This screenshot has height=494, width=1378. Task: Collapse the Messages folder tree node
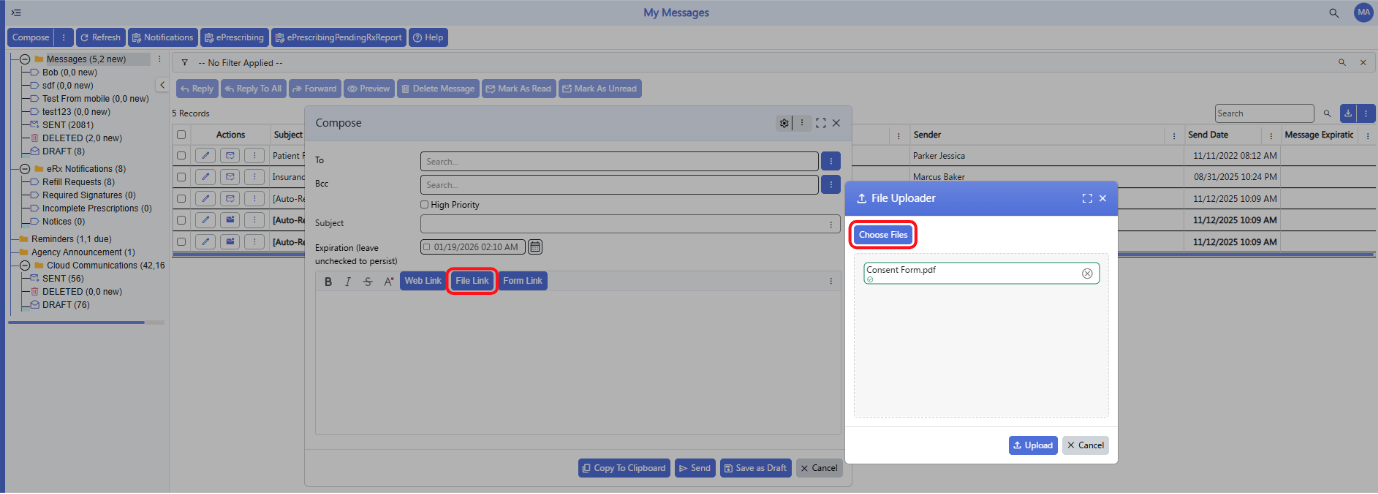click(x=24, y=59)
